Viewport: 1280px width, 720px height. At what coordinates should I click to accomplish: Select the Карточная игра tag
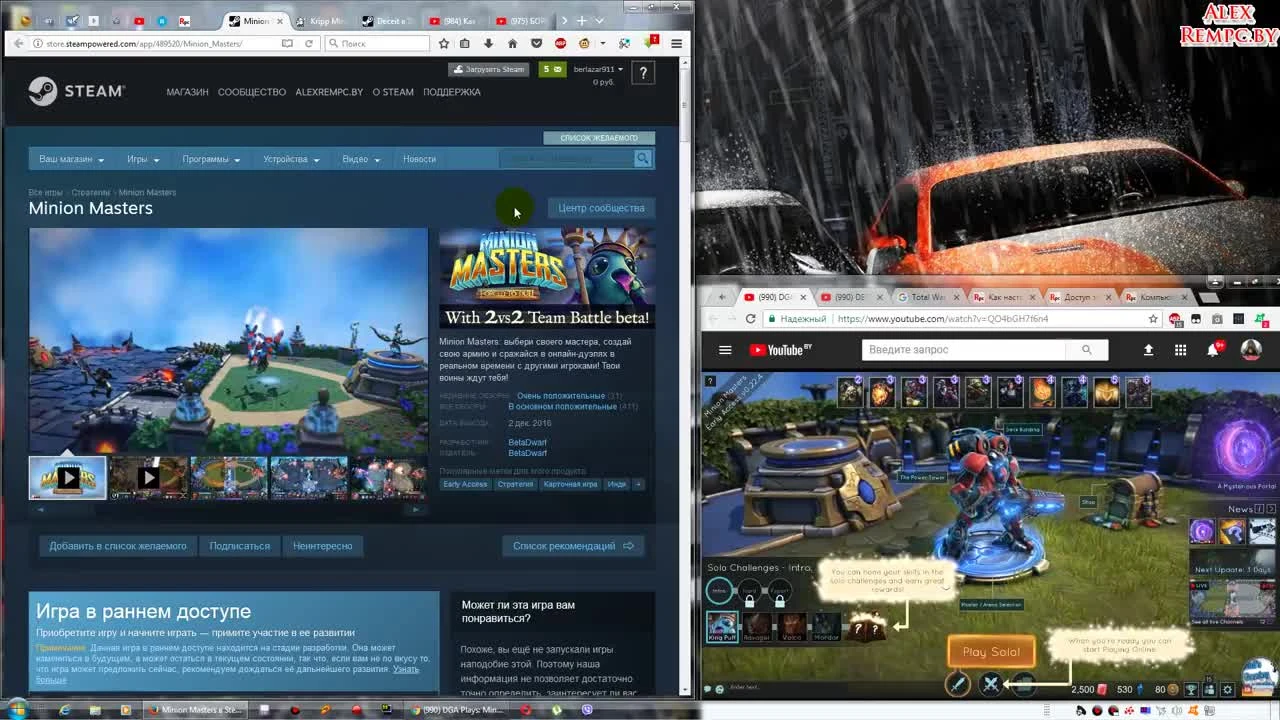(570, 484)
